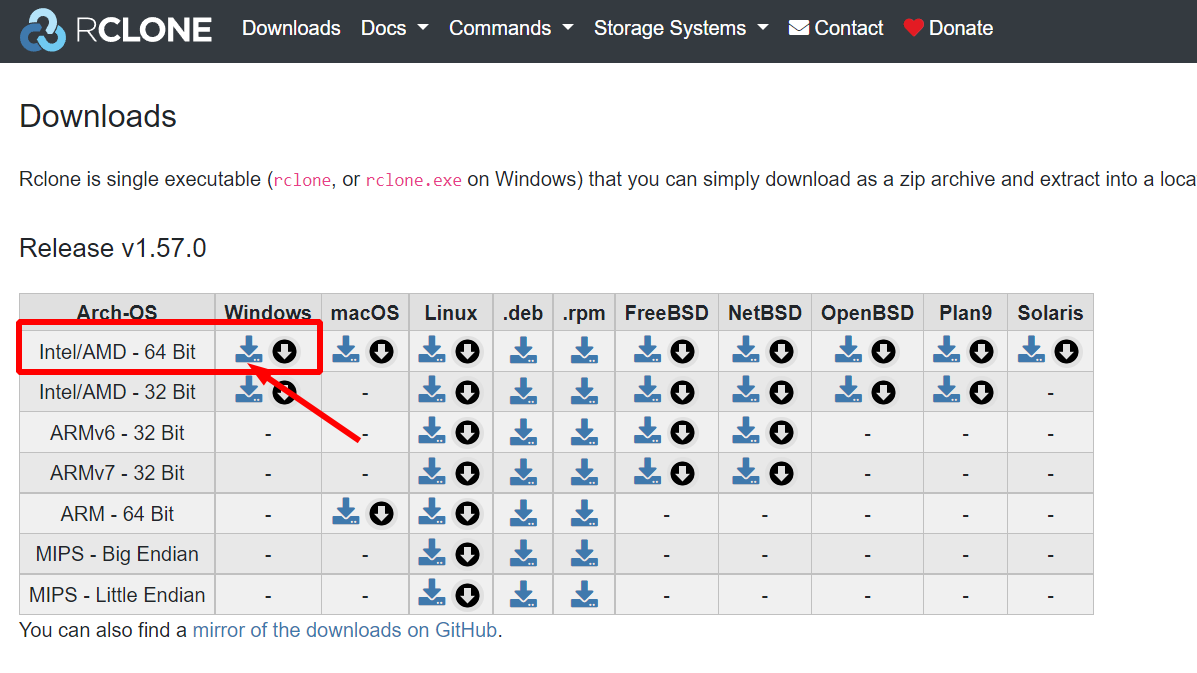The height and width of the screenshot is (673, 1197).
Task: Download macOS Intel/AMD 64 Bit via blue icon
Action: (346, 350)
